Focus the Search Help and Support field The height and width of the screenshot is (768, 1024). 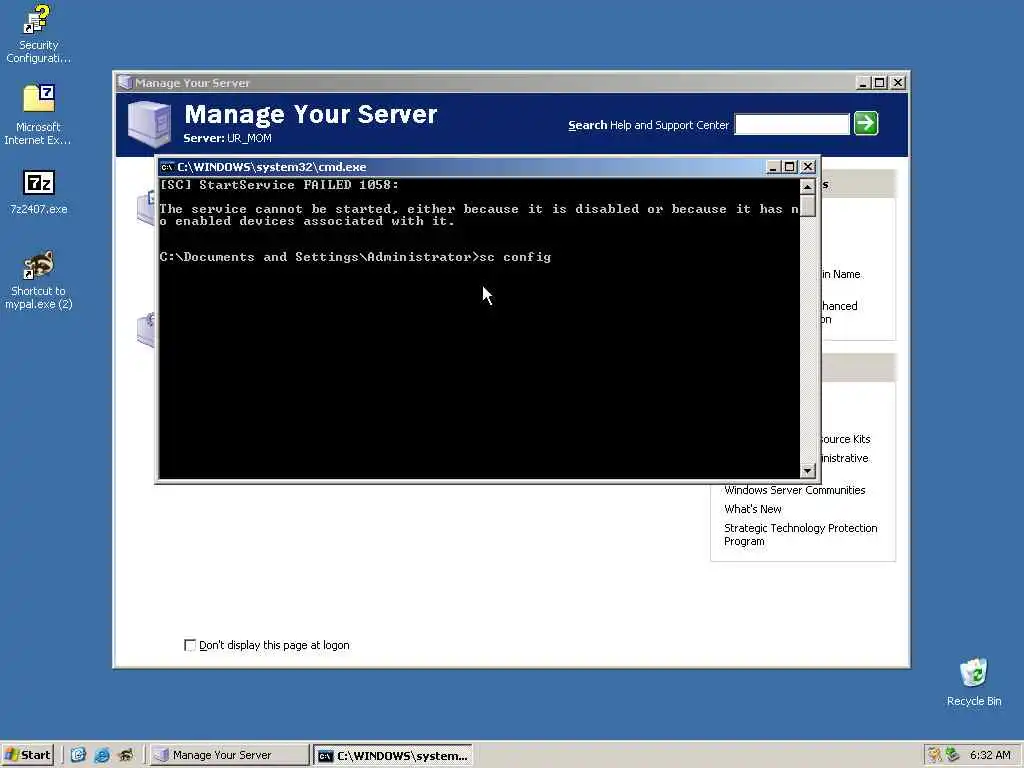792,124
